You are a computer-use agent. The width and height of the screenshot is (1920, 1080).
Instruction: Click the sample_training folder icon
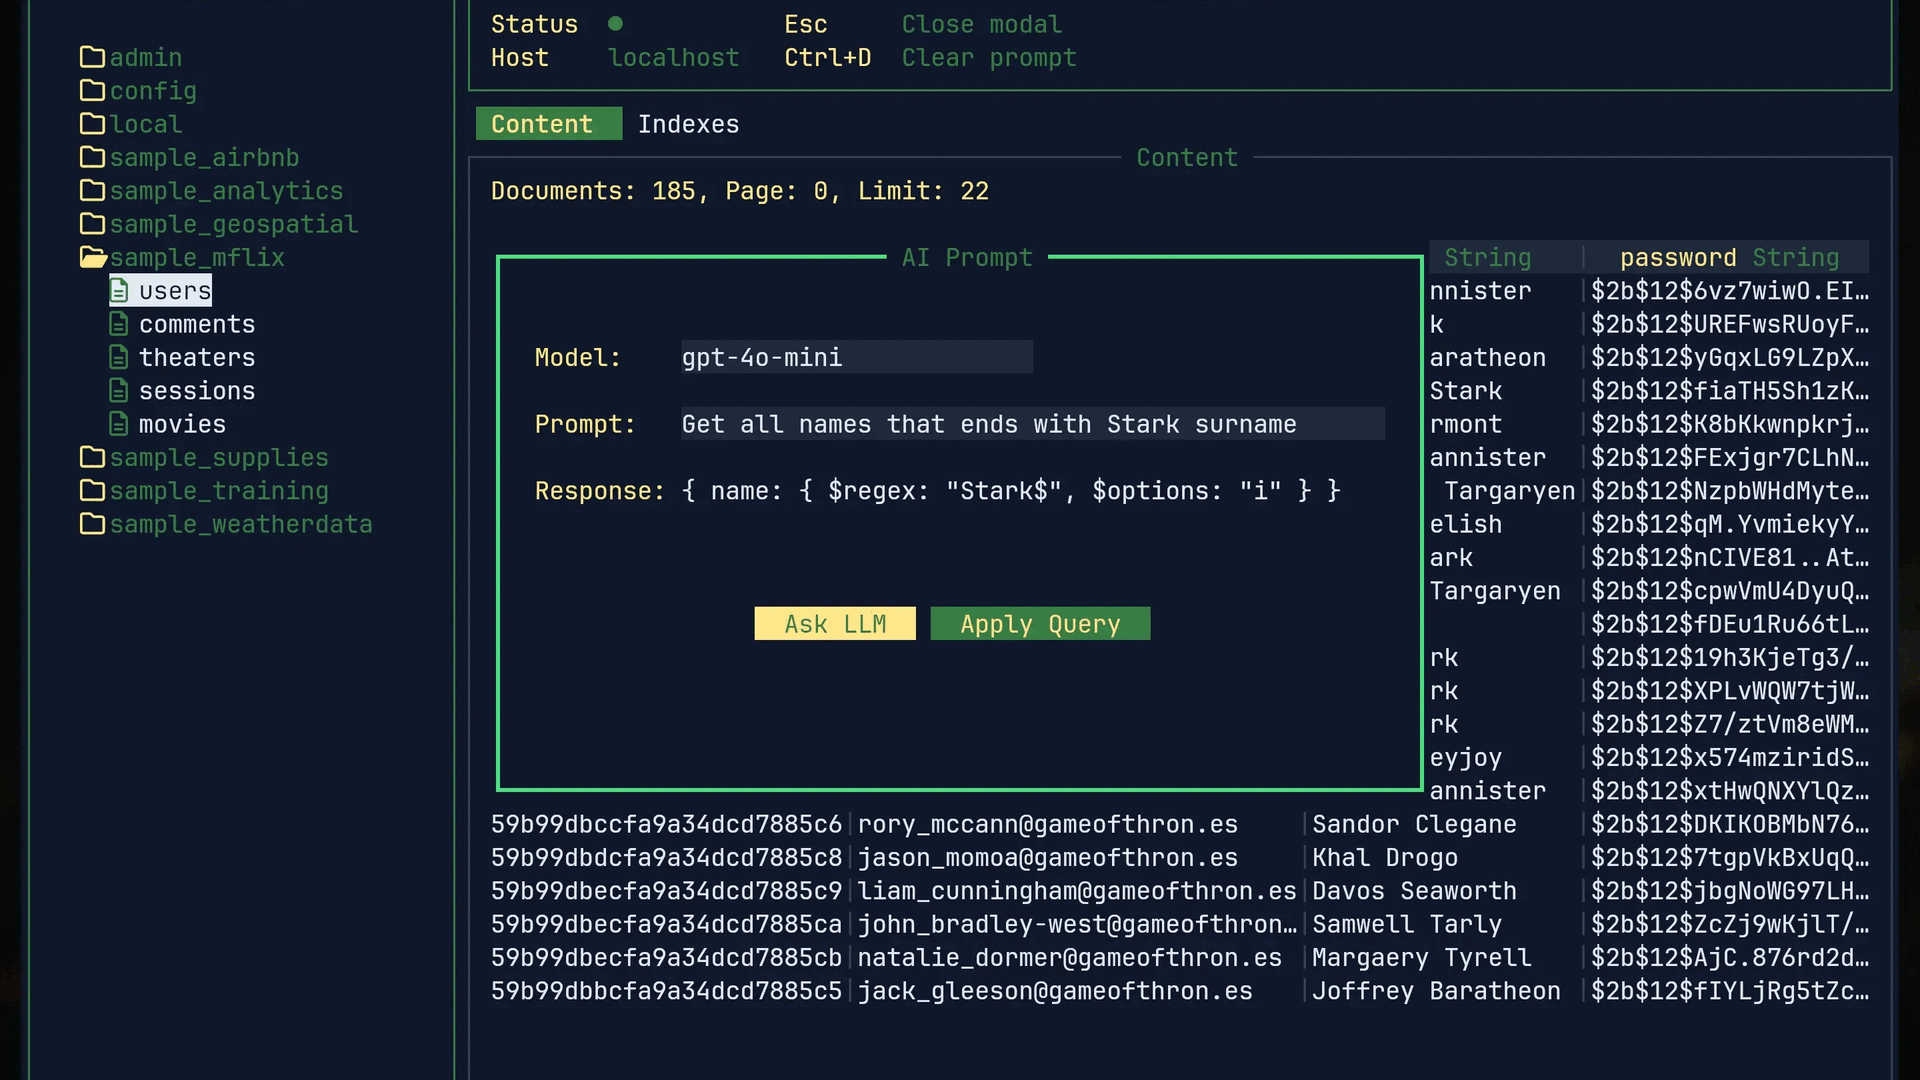point(92,490)
